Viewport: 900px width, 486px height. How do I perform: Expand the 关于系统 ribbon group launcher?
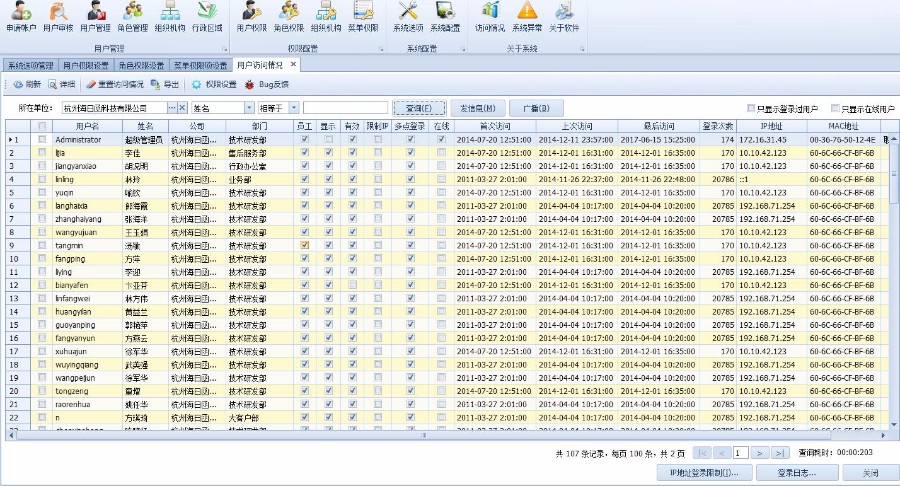(582, 49)
